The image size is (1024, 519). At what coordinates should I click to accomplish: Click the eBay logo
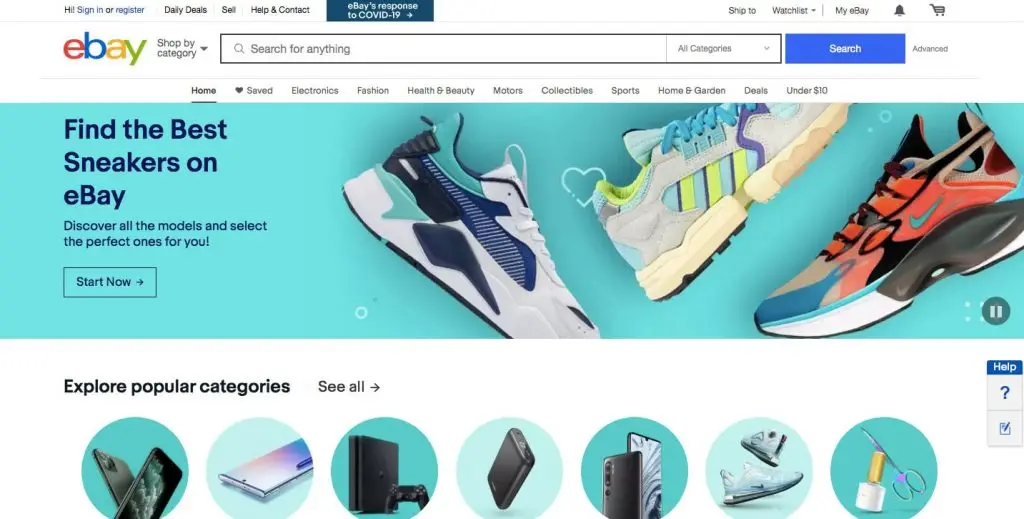(x=104, y=48)
